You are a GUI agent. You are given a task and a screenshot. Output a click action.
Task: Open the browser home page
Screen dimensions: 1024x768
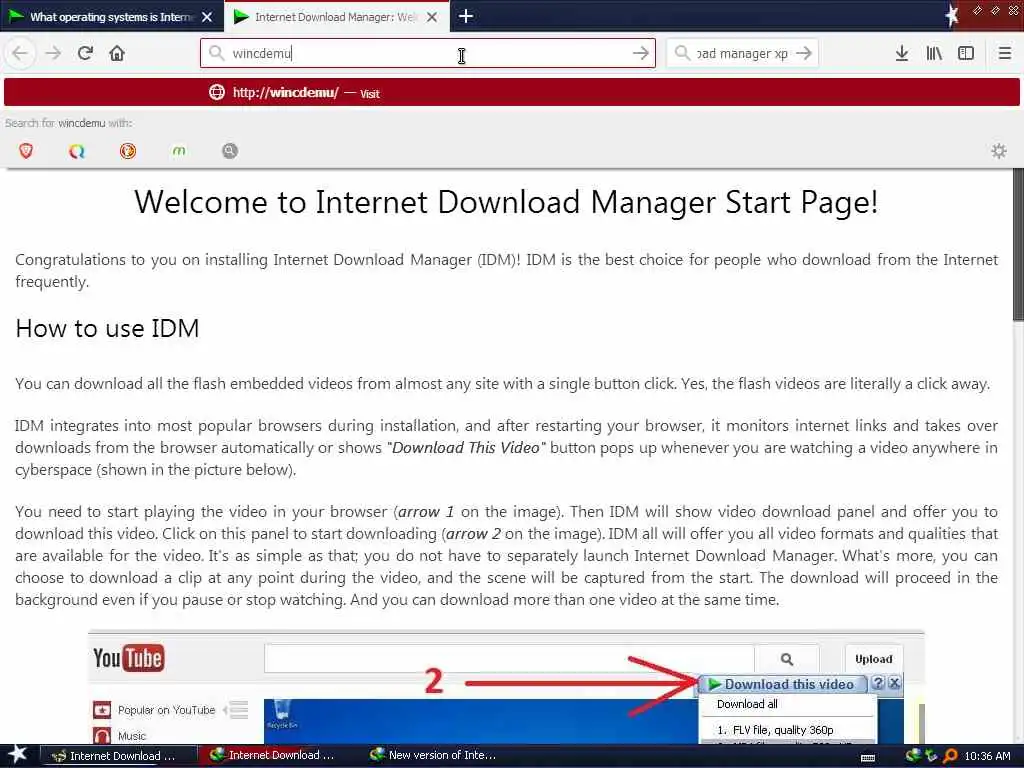click(117, 53)
